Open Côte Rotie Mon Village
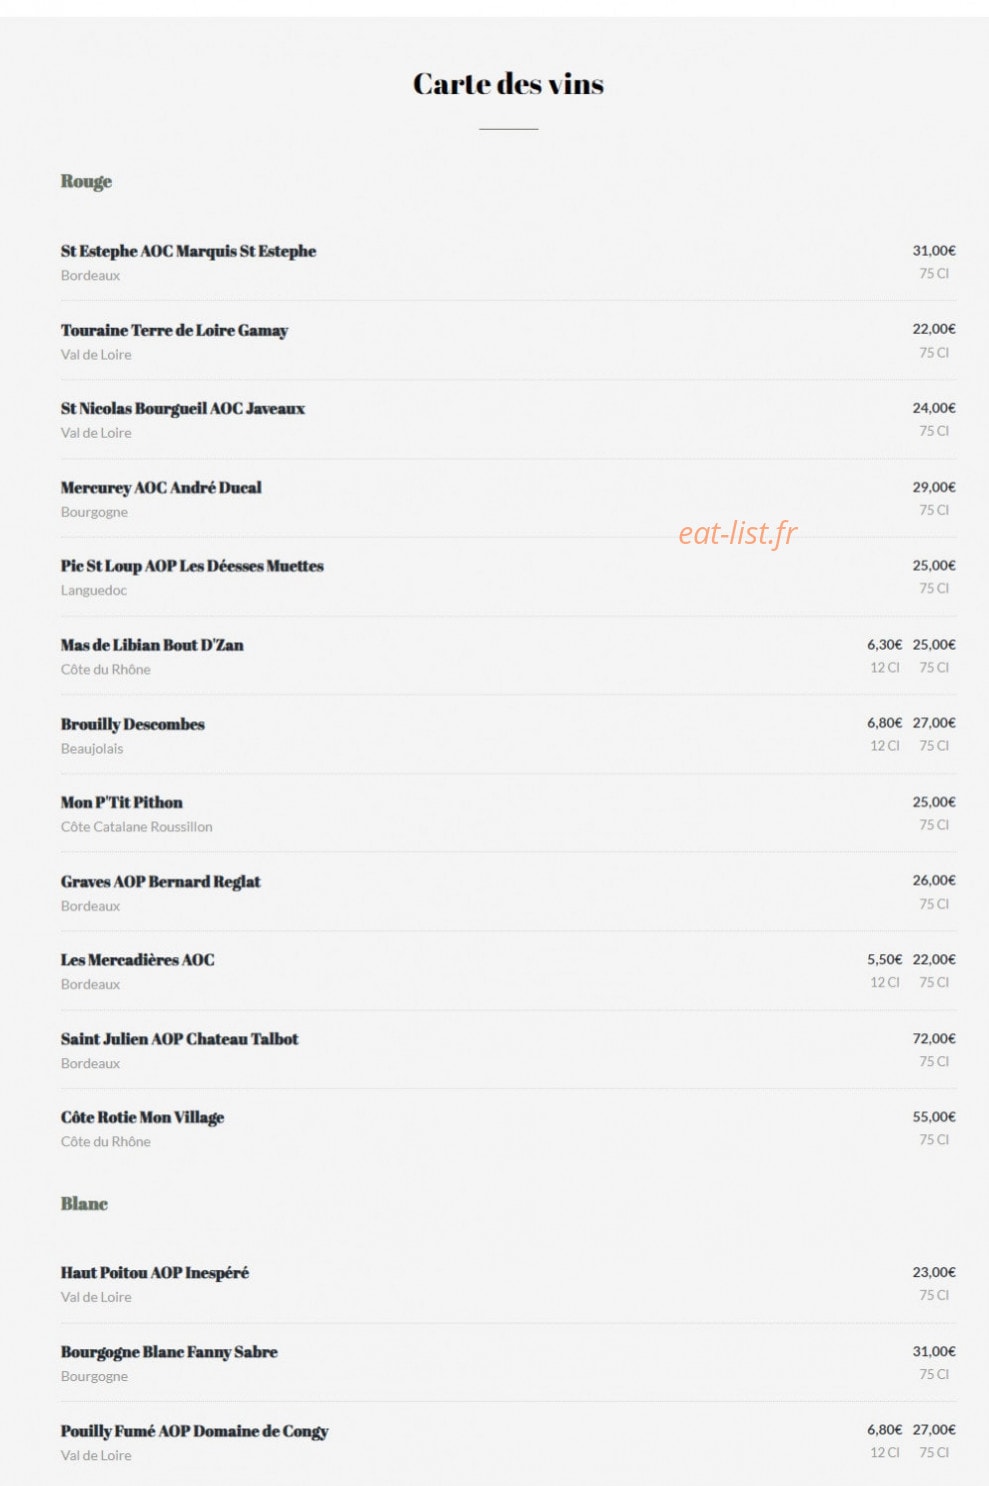Screen dimensions: 989x1486 [142, 1117]
